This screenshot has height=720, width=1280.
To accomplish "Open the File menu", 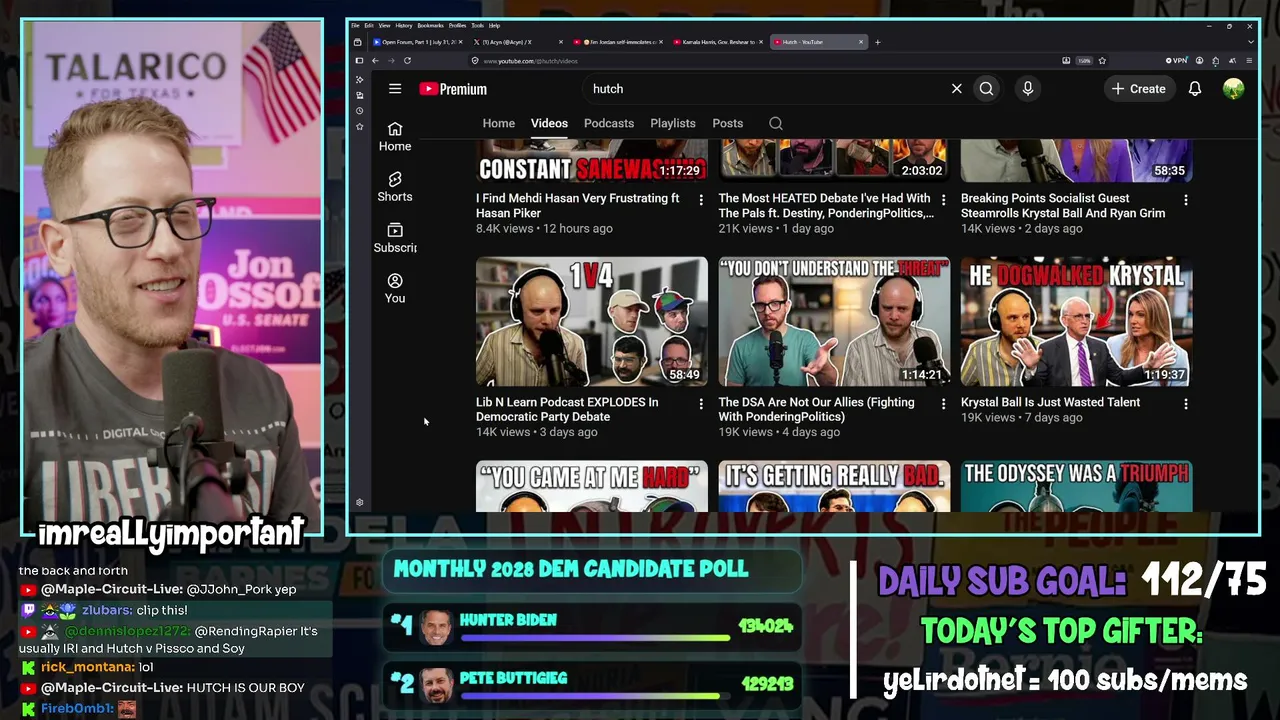I will [355, 25].
